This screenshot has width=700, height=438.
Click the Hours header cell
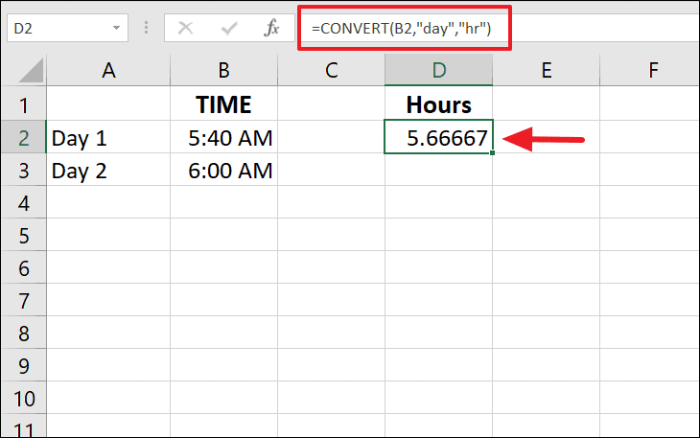click(x=439, y=104)
